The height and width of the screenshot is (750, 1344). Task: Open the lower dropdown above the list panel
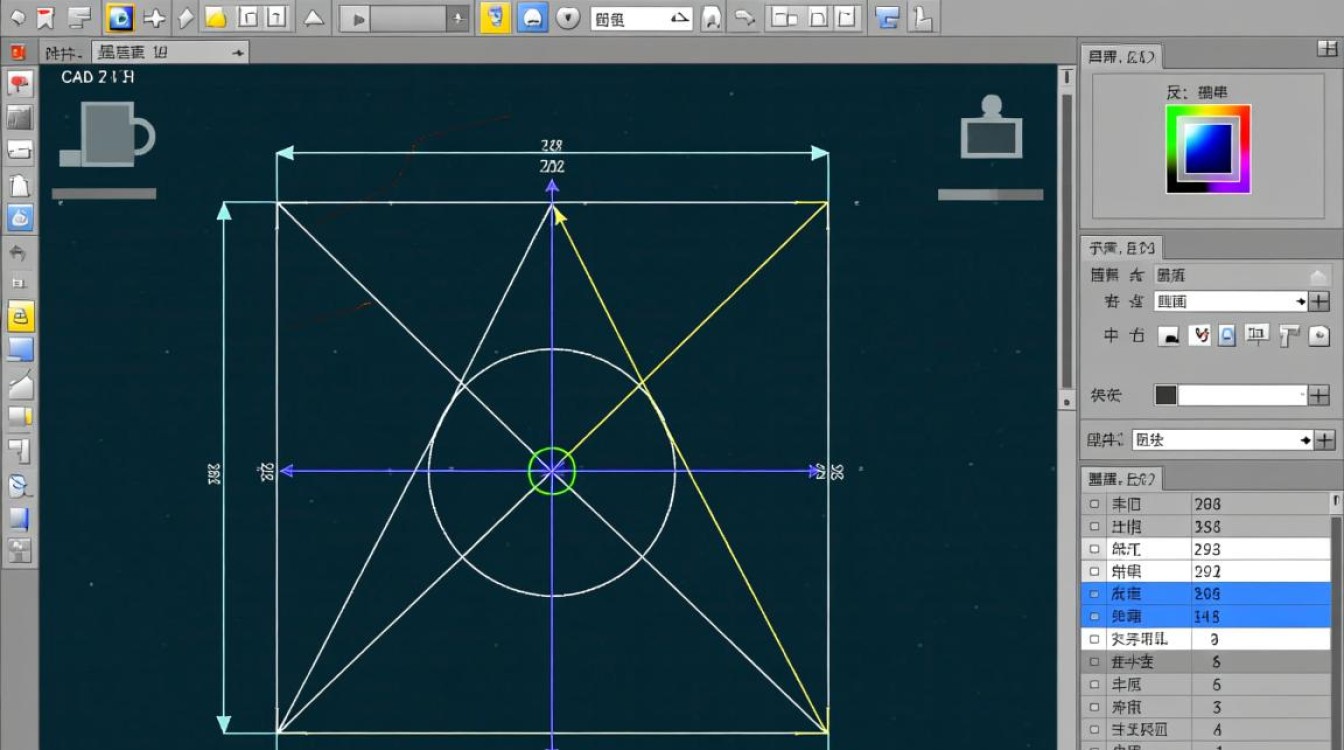[1222, 440]
